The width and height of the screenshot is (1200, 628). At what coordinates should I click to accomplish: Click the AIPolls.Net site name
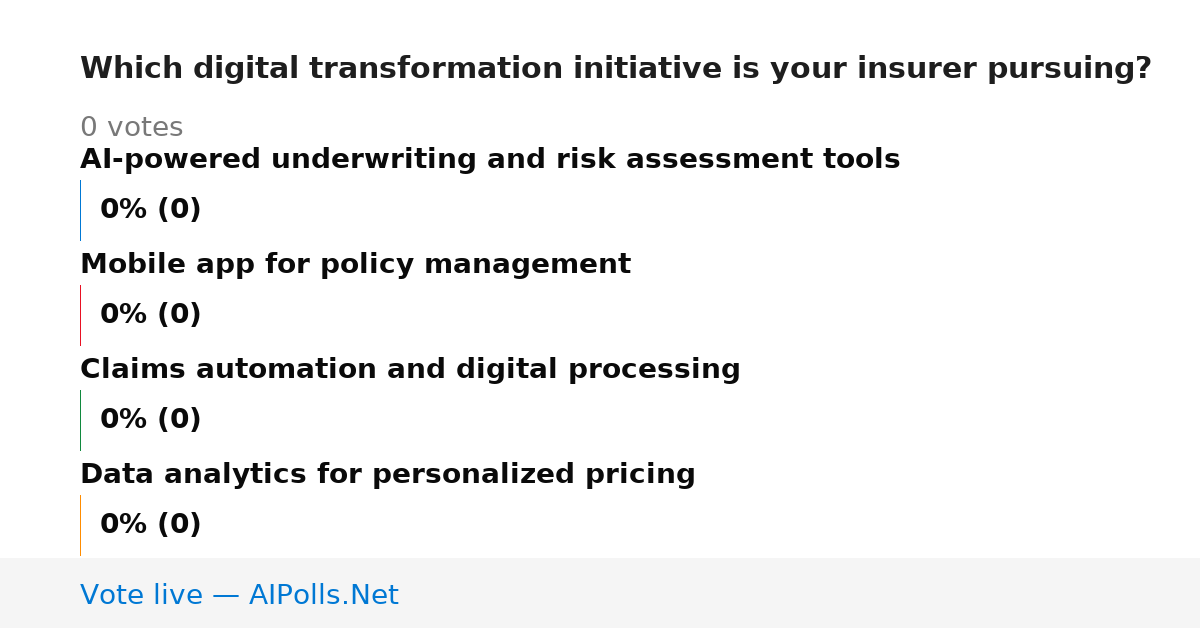(x=324, y=596)
